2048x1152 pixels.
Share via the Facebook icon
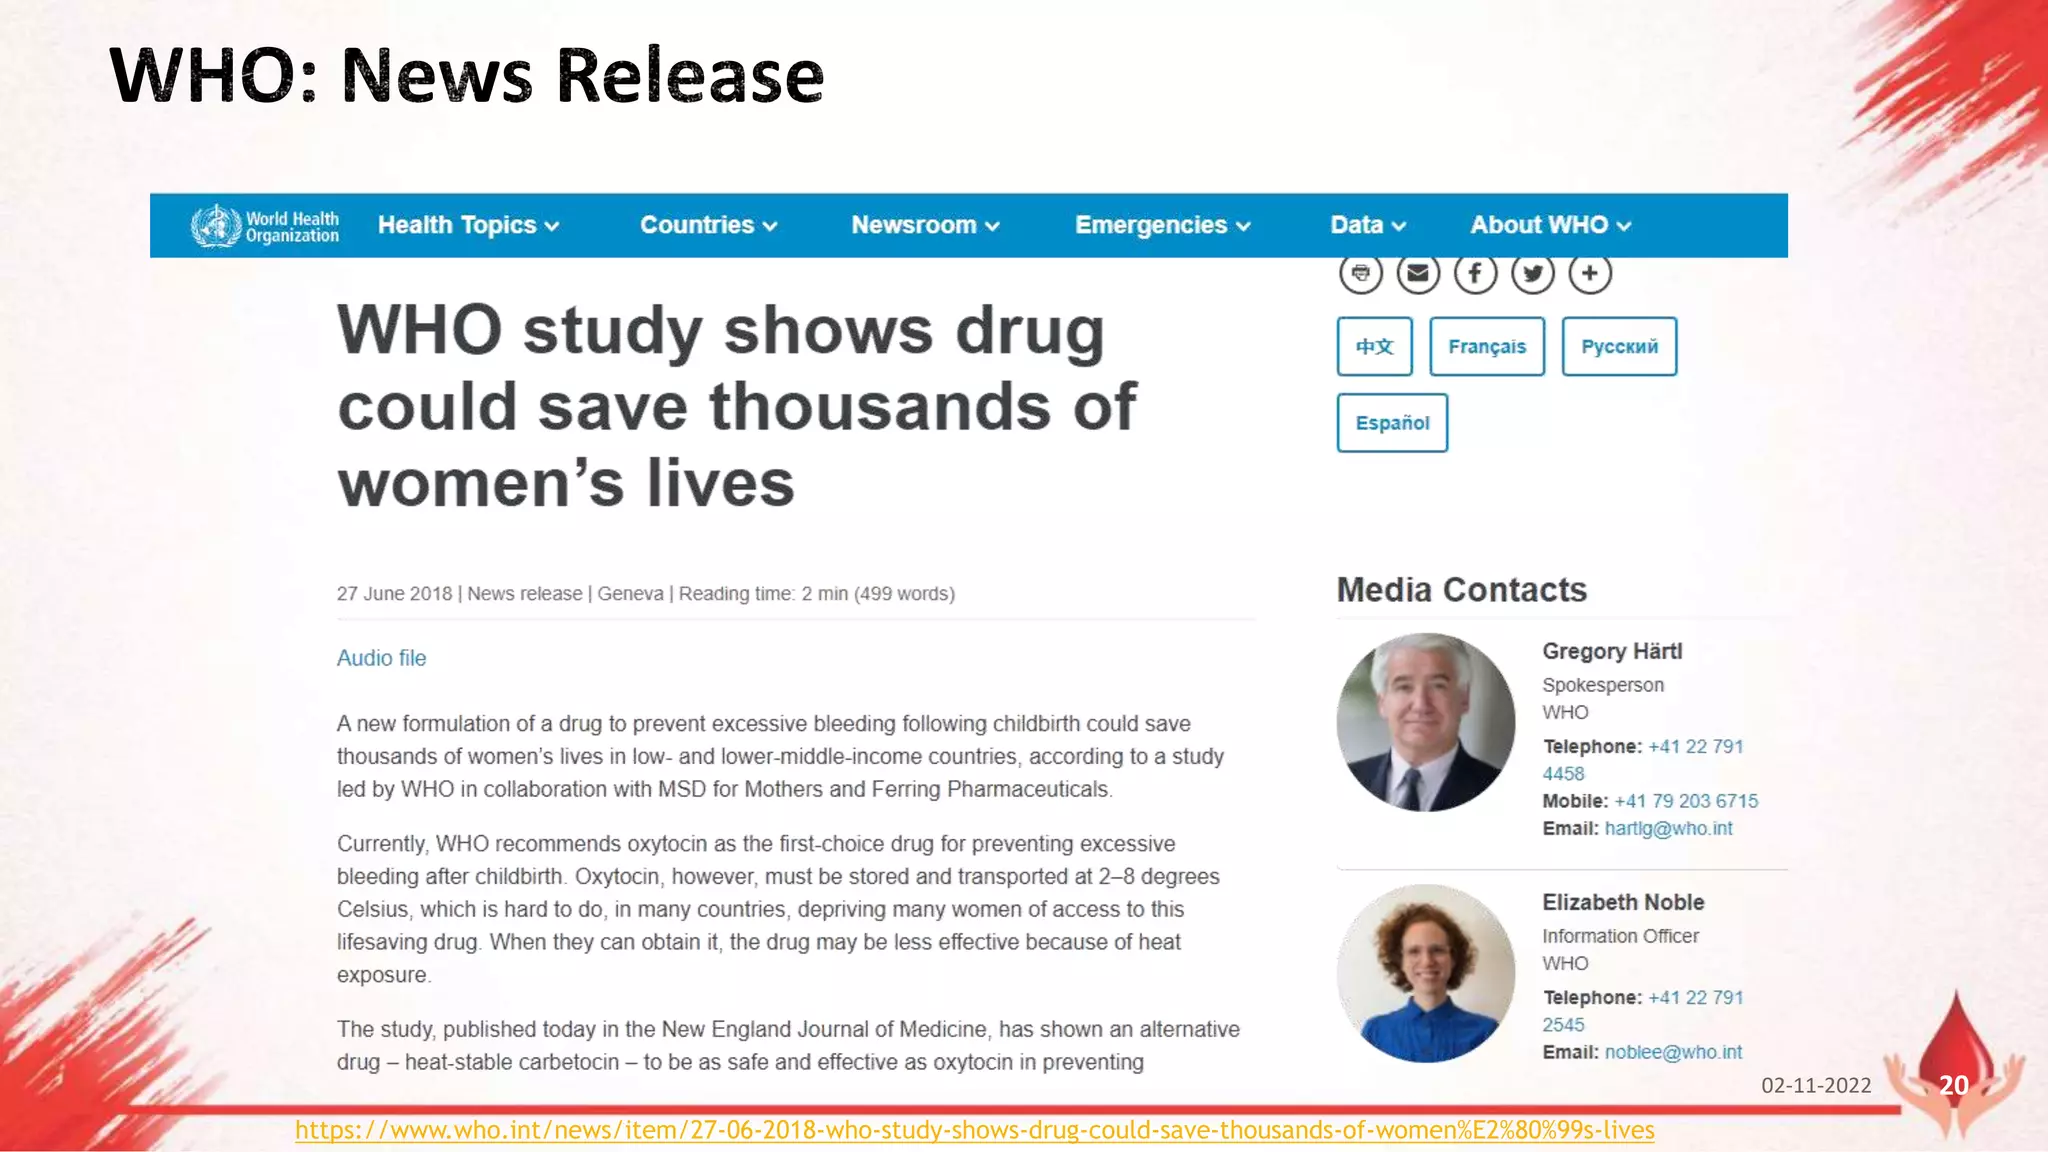(1475, 273)
